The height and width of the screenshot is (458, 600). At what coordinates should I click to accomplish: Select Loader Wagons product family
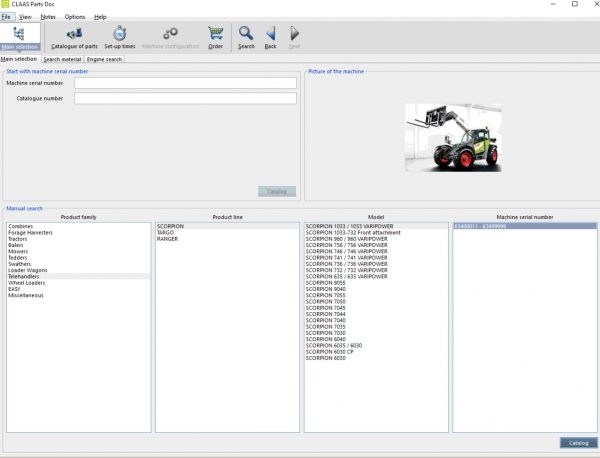(x=78, y=270)
